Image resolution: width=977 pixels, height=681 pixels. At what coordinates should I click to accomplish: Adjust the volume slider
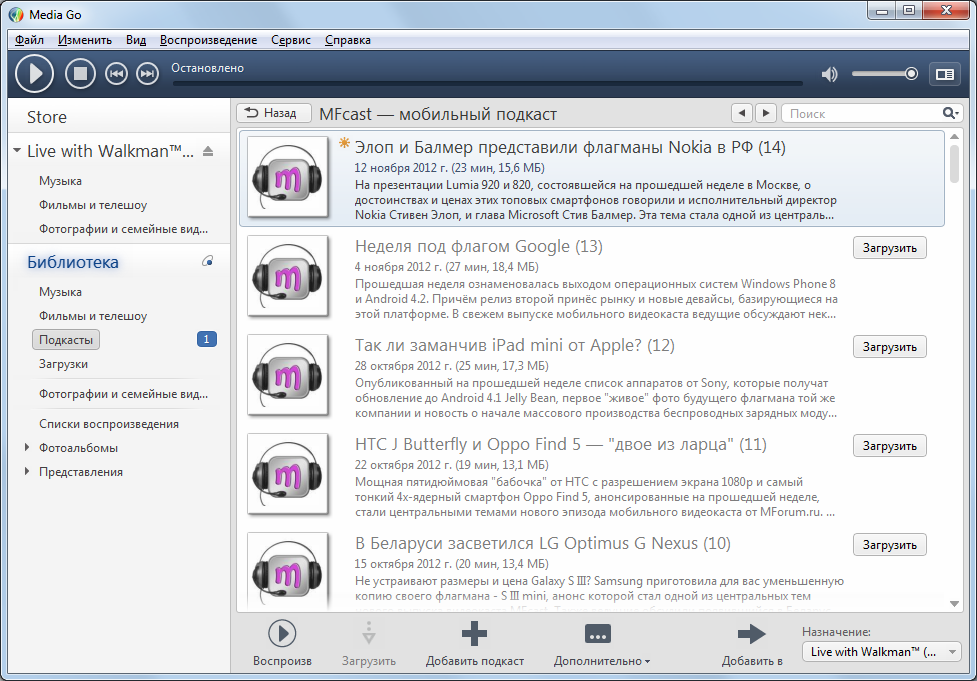(884, 74)
